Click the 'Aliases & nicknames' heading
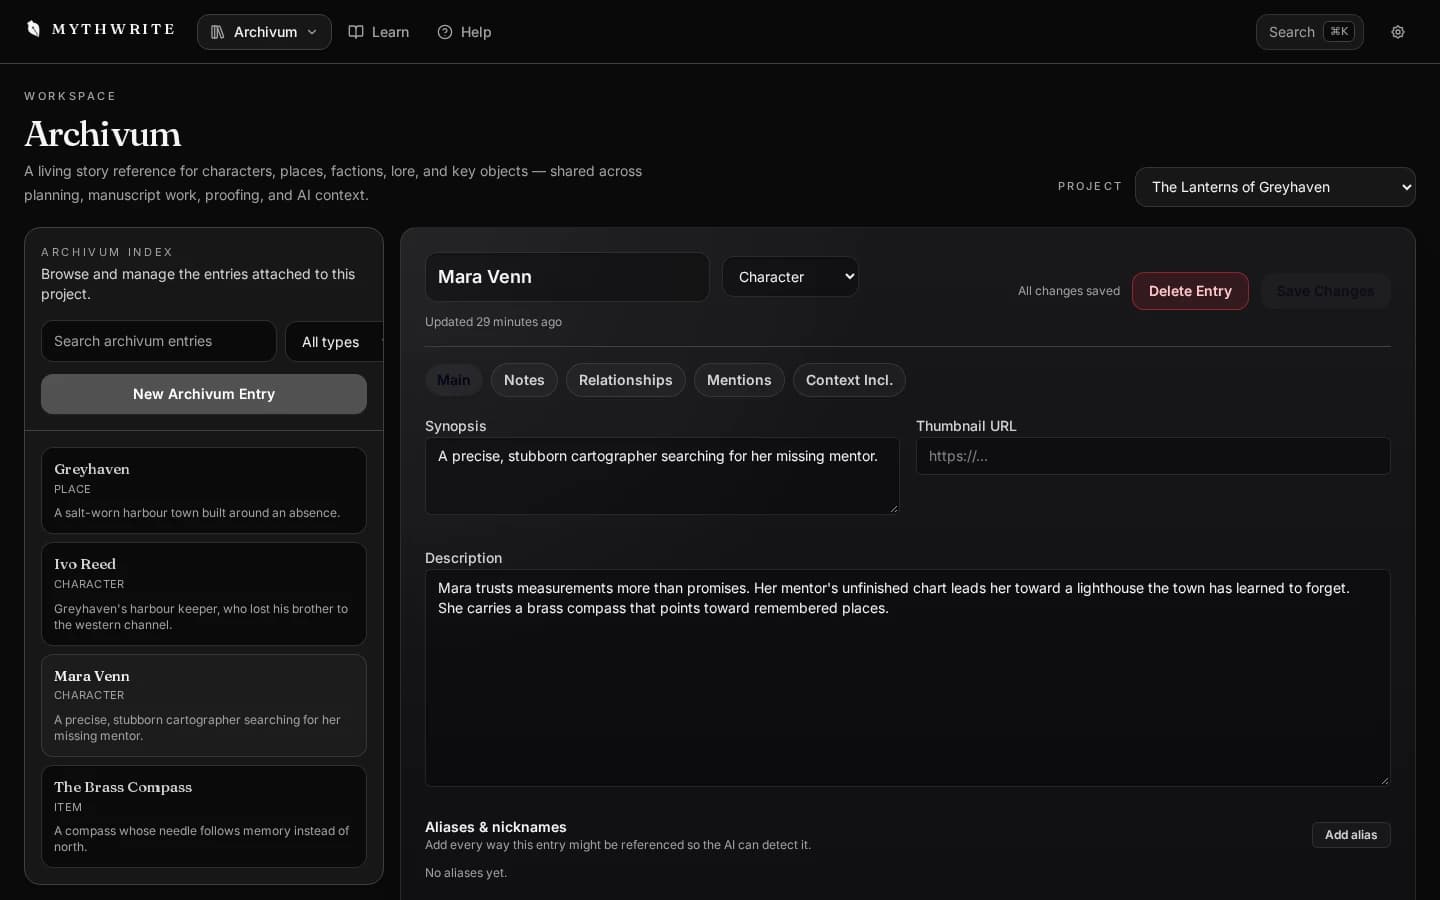Screen dimensions: 1440x900 pos(496,827)
